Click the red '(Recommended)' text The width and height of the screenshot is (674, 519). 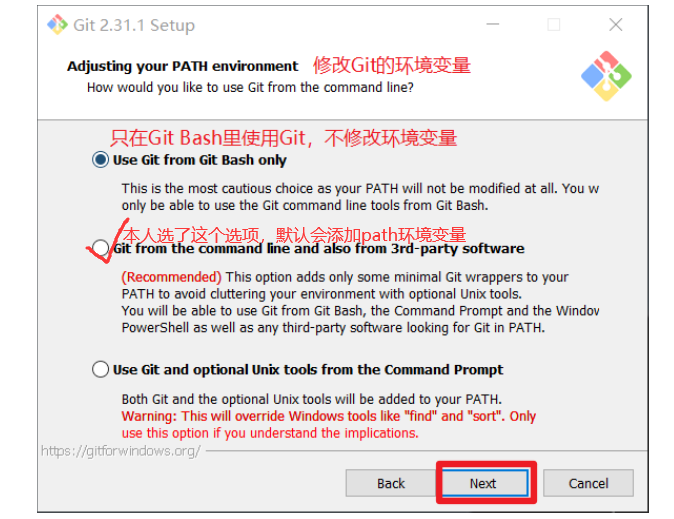coord(172,277)
